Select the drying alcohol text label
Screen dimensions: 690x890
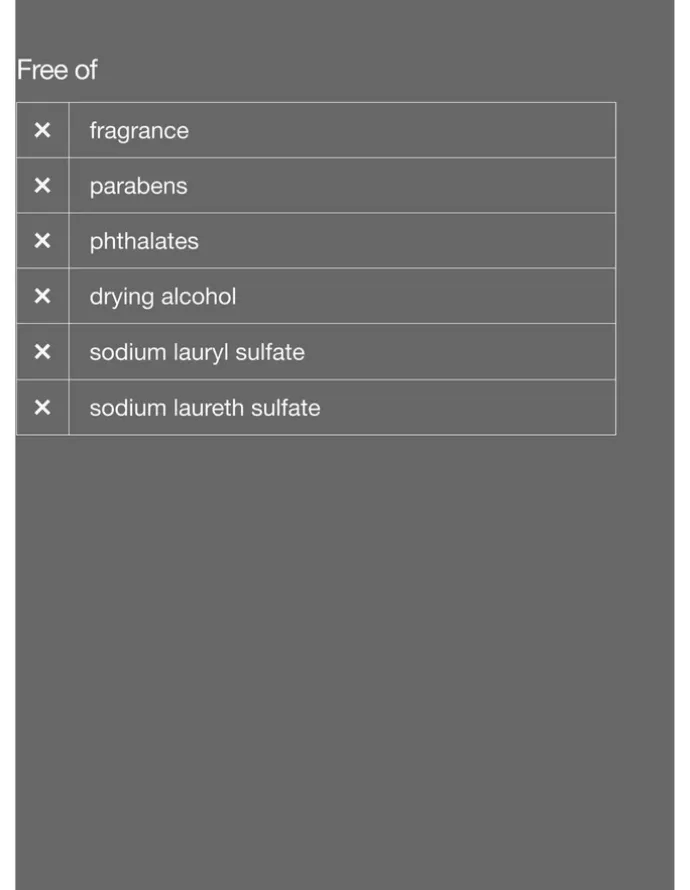click(163, 297)
